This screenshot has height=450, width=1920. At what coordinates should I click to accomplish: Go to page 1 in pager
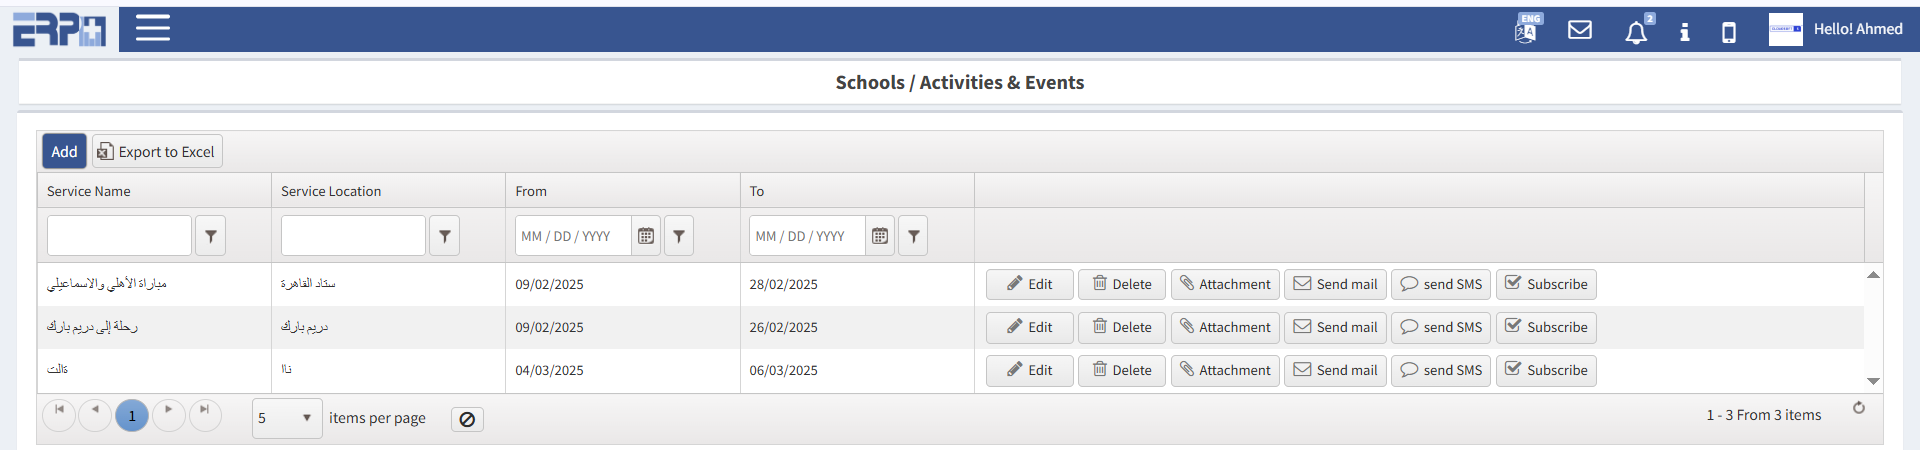[132, 415]
